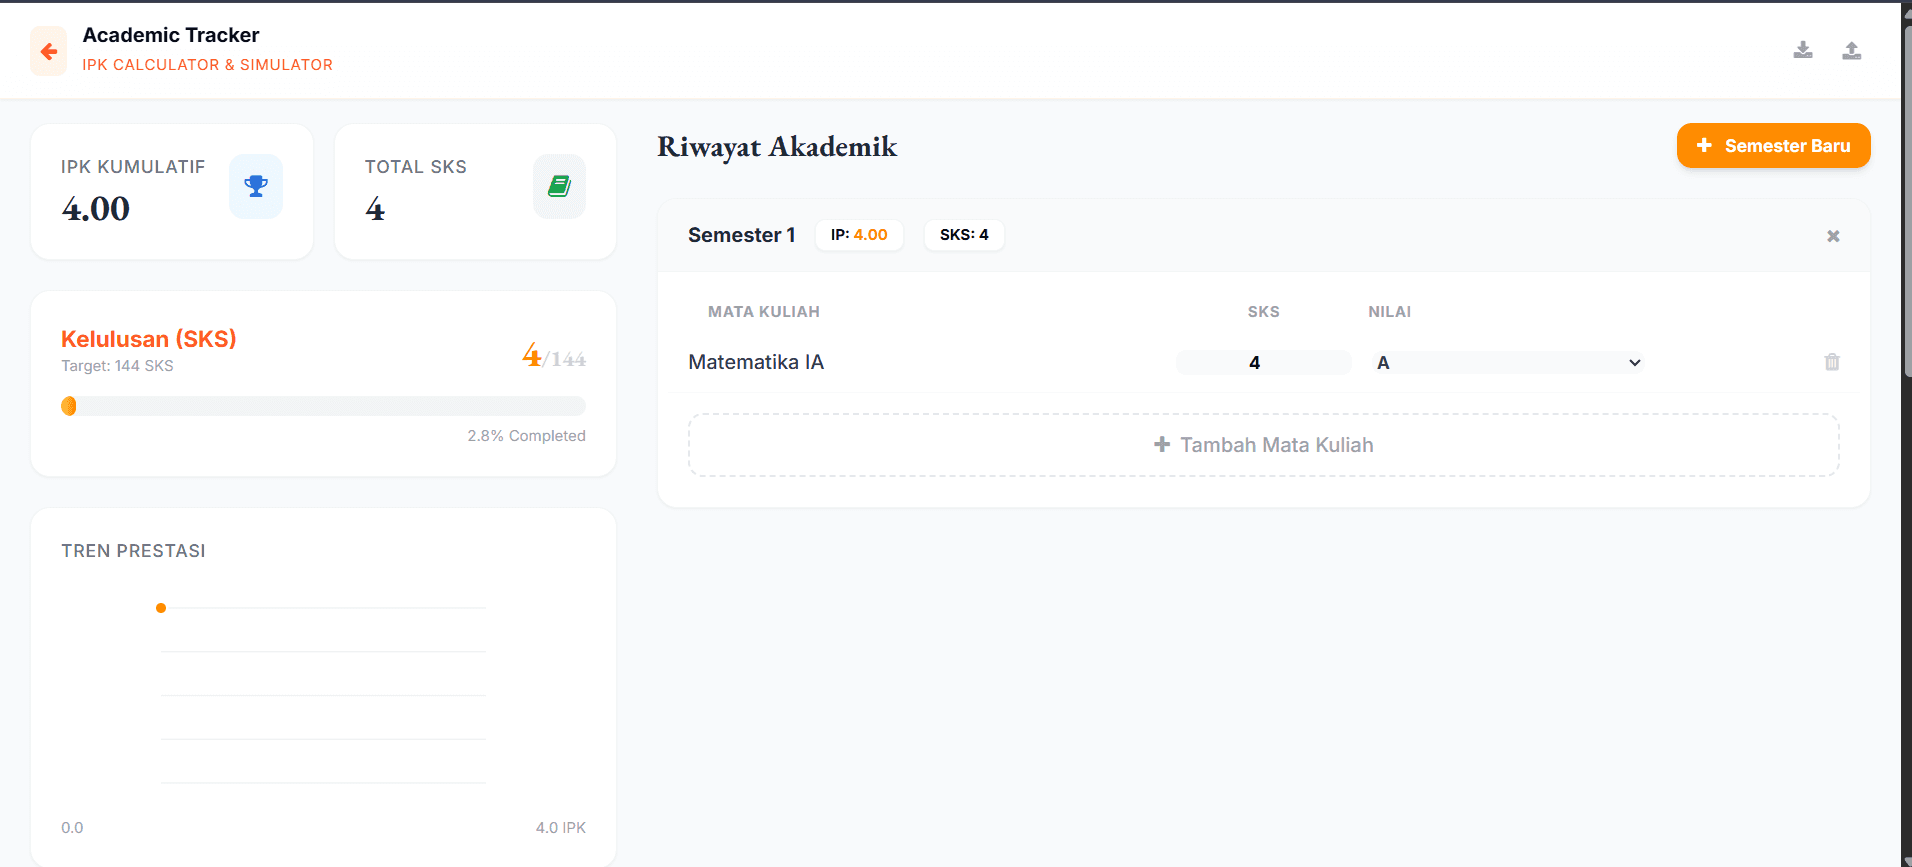1912x867 pixels.
Task: Click the orange back arrow icon
Action: [x=48, y=51]
